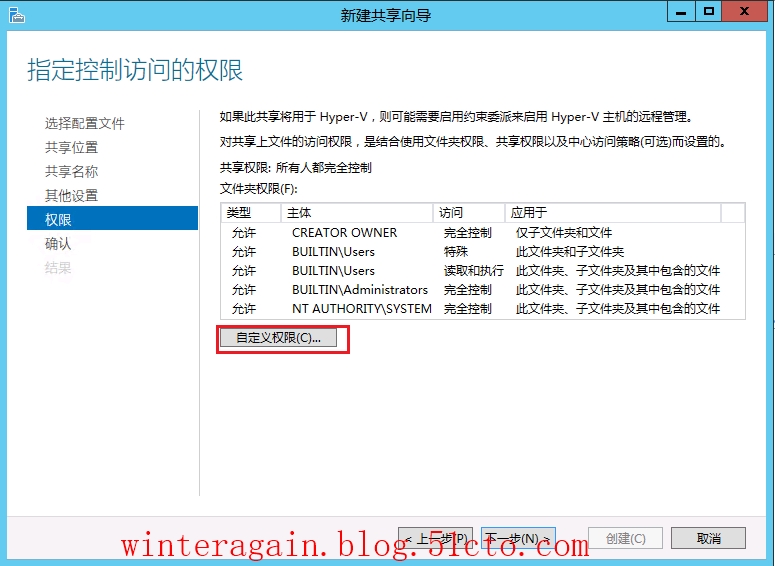Click the disabled 创建(C) button
This screenshot has height=566, width=775.
pyautogui.click(x=625, y=538)
